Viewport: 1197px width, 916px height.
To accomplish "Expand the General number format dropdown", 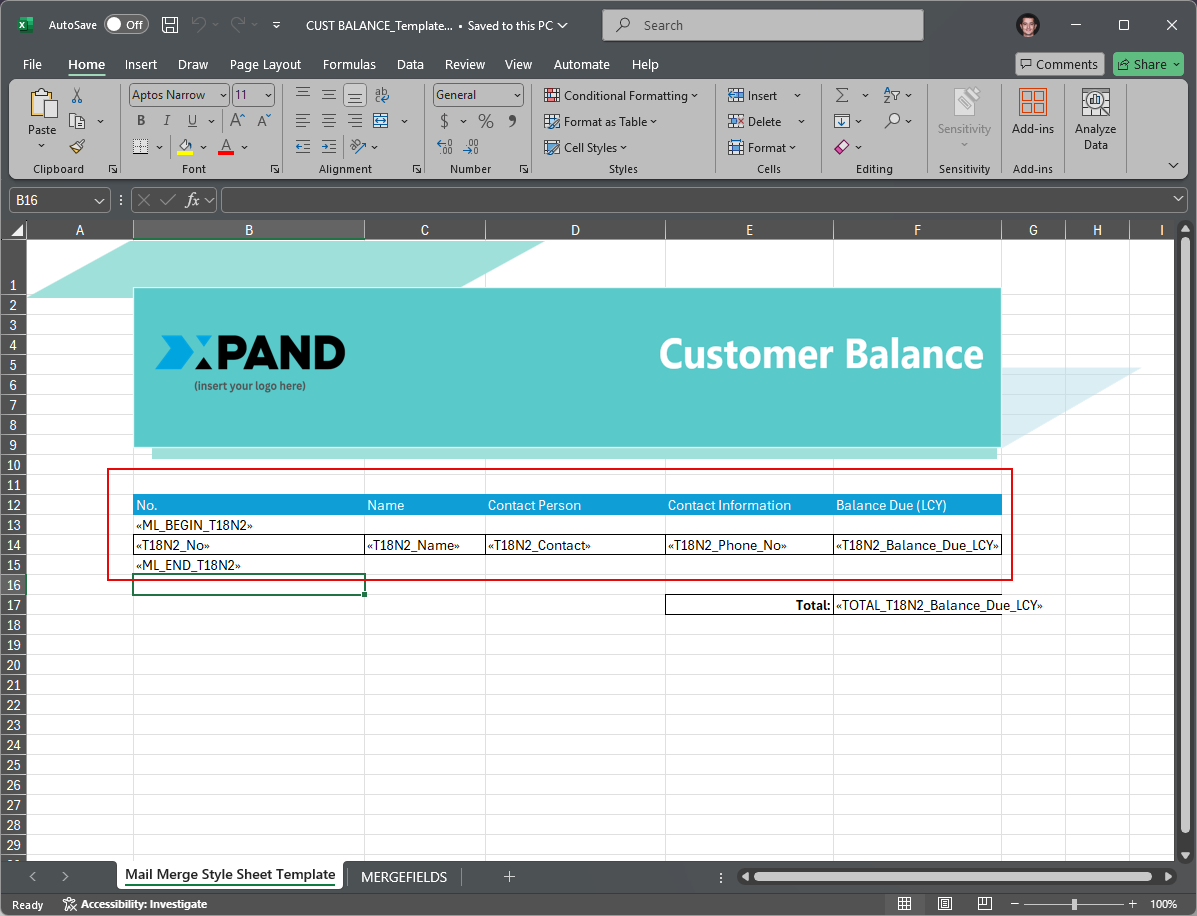I will click(517, 95).
